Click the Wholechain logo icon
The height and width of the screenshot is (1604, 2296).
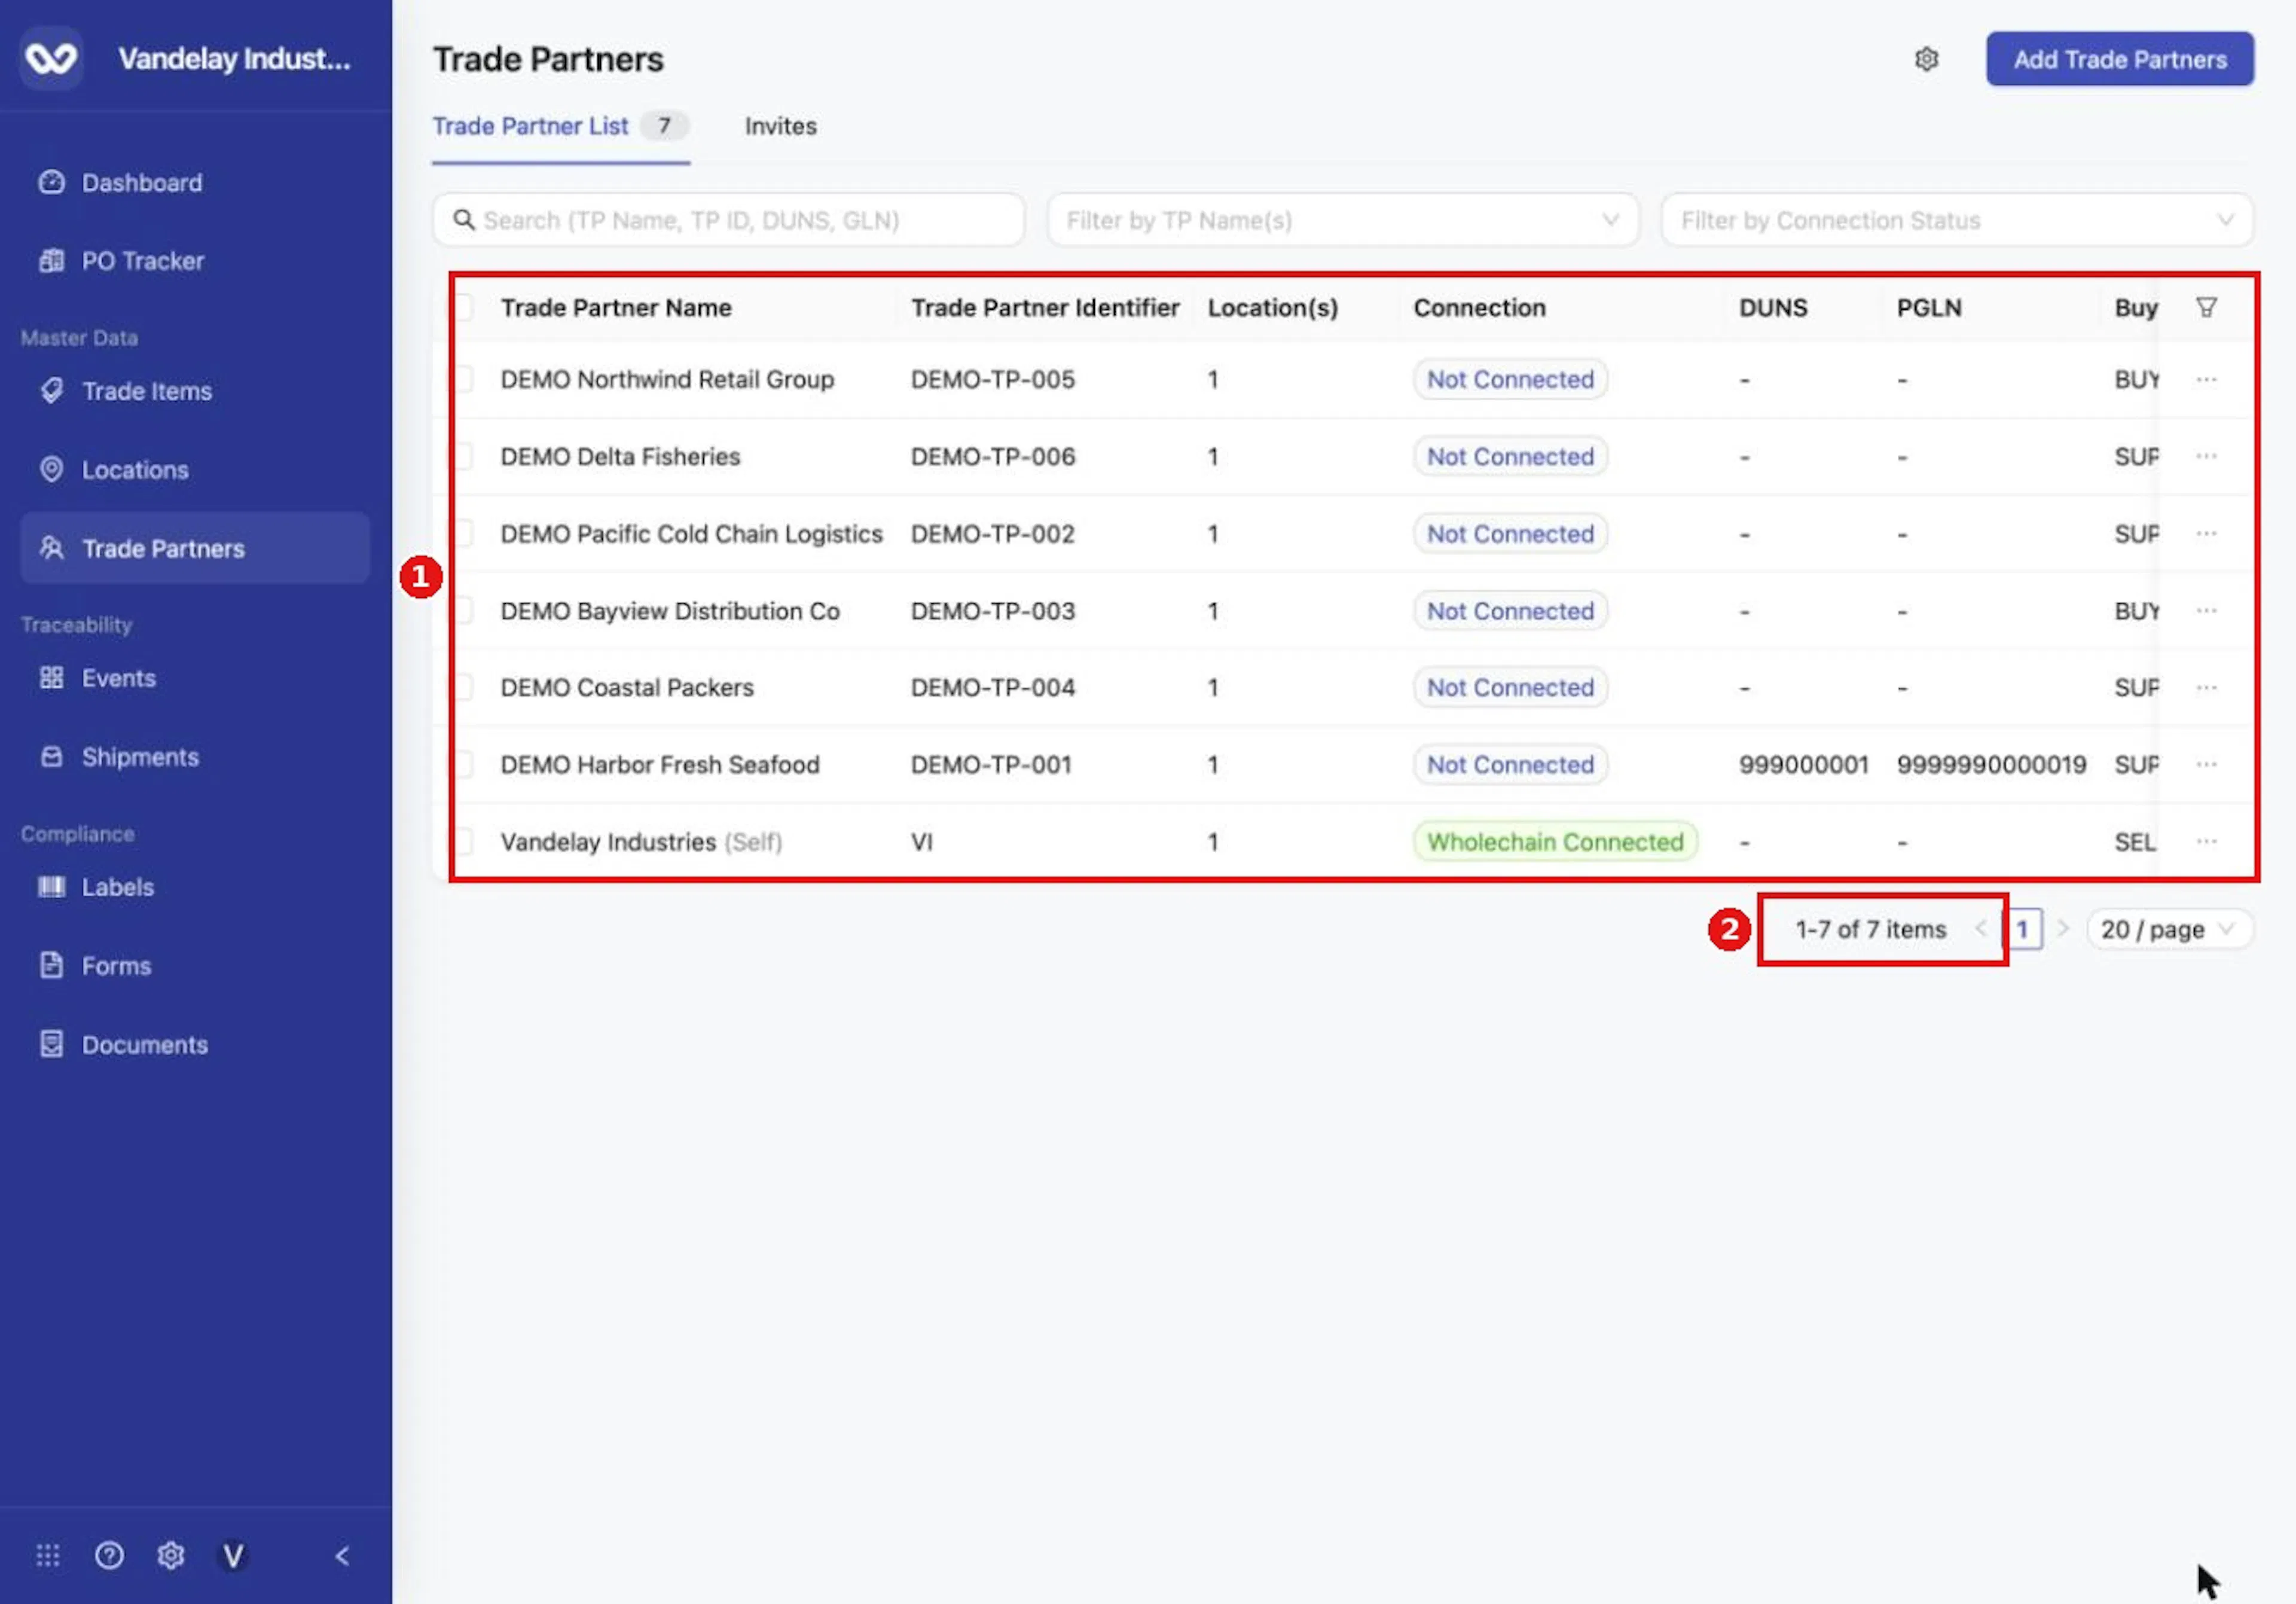51,58
